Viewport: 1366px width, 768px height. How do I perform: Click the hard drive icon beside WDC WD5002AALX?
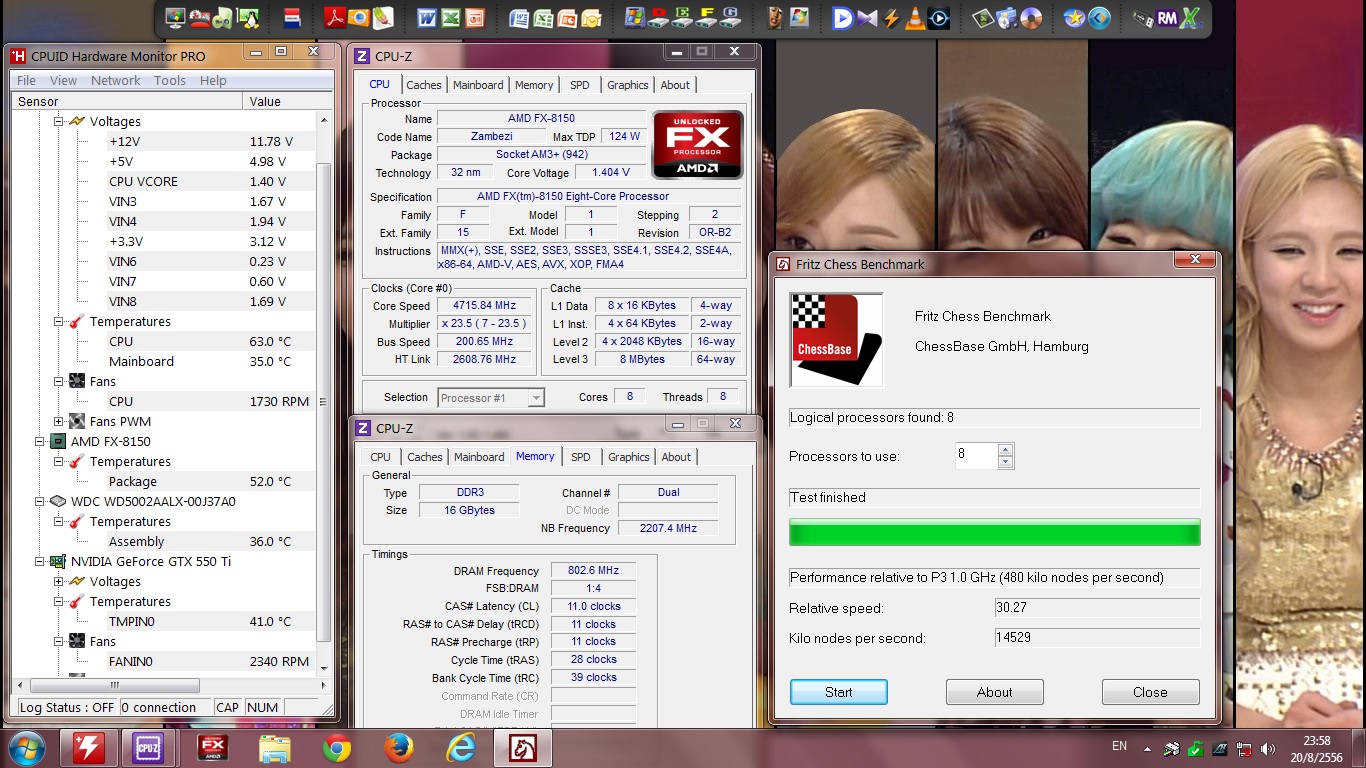pyautogui.click(x=58, y=501)
